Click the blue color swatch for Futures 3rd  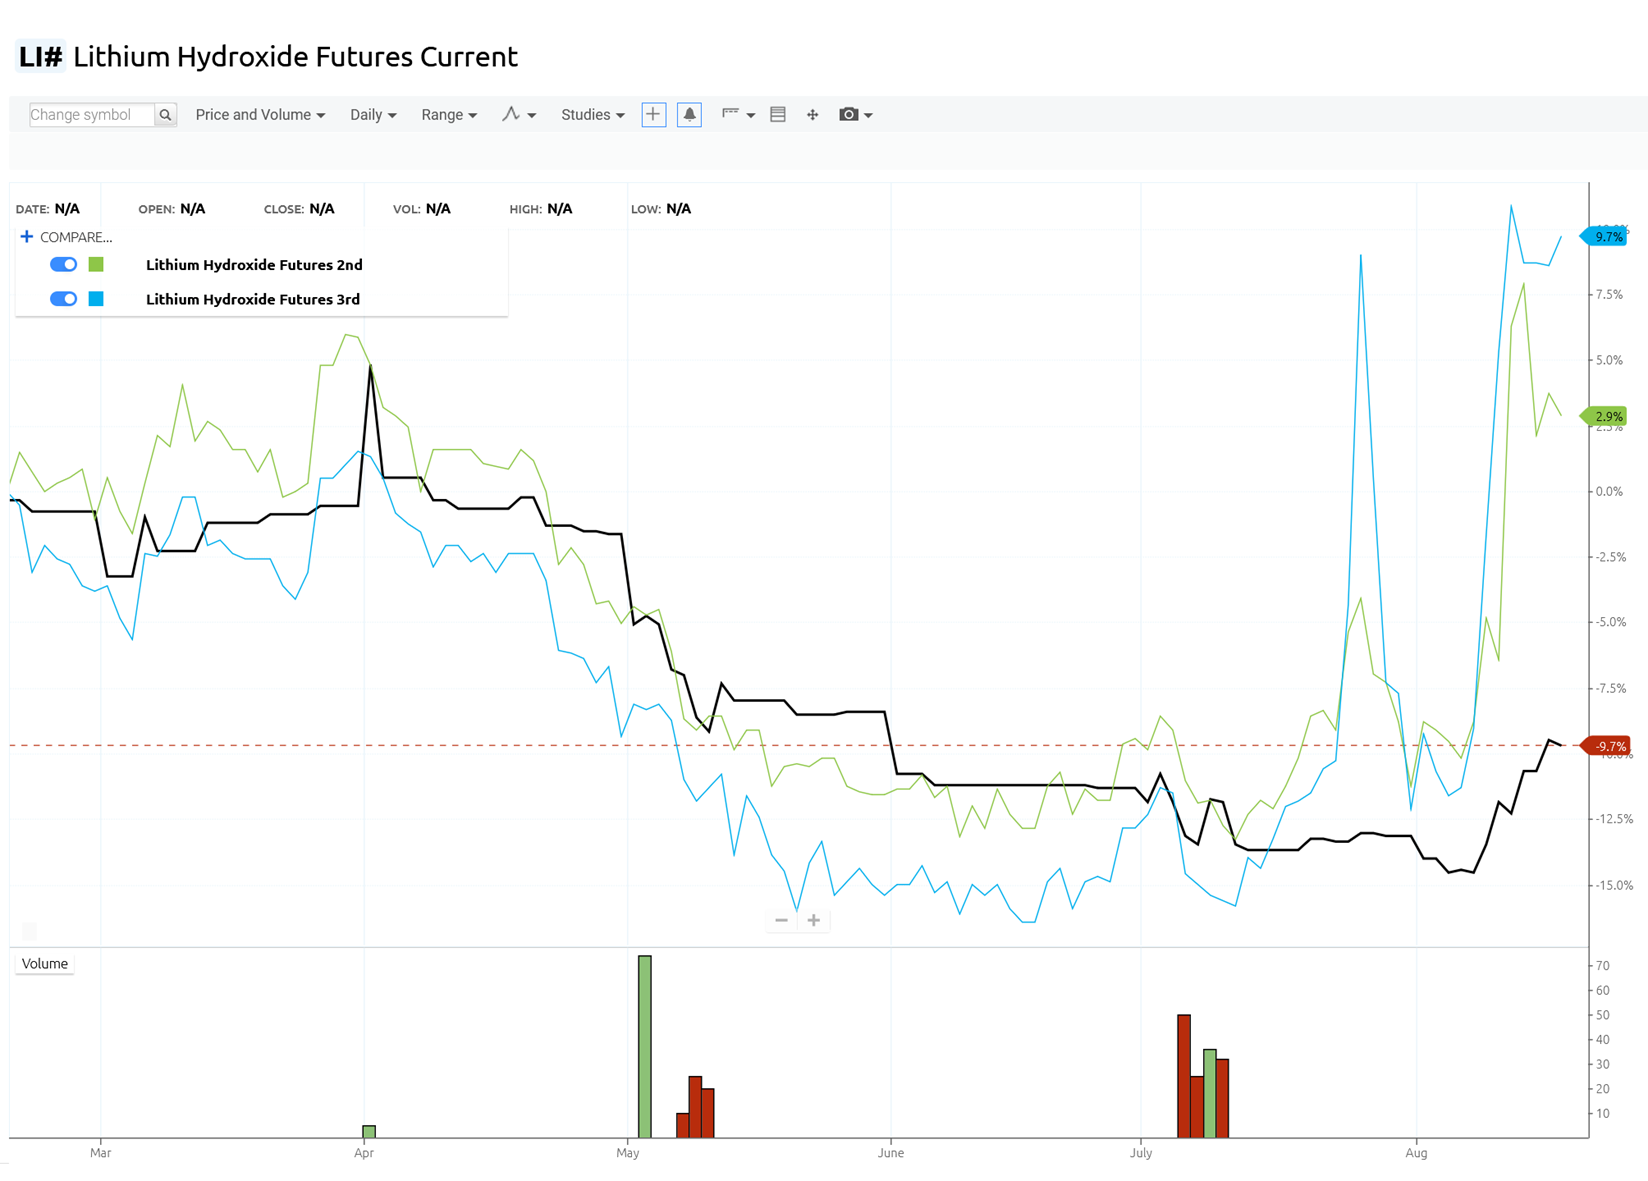pyautogui.click(x=96, y=299)
